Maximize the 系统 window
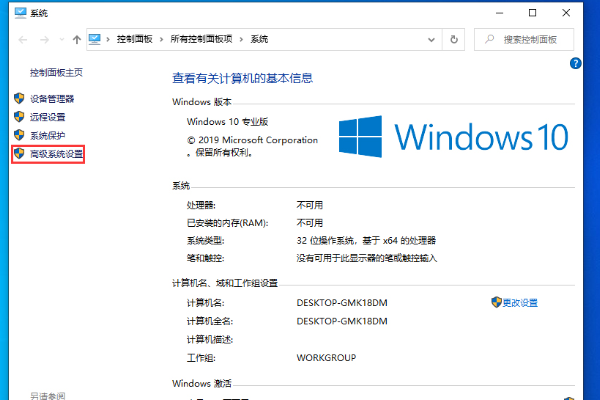Screen dimensions: 600x400 pos(532,13)
